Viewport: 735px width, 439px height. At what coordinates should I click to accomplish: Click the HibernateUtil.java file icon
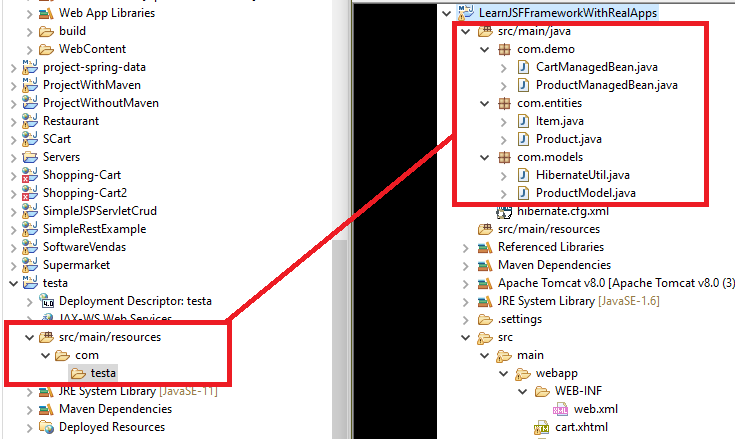(523, 175)
